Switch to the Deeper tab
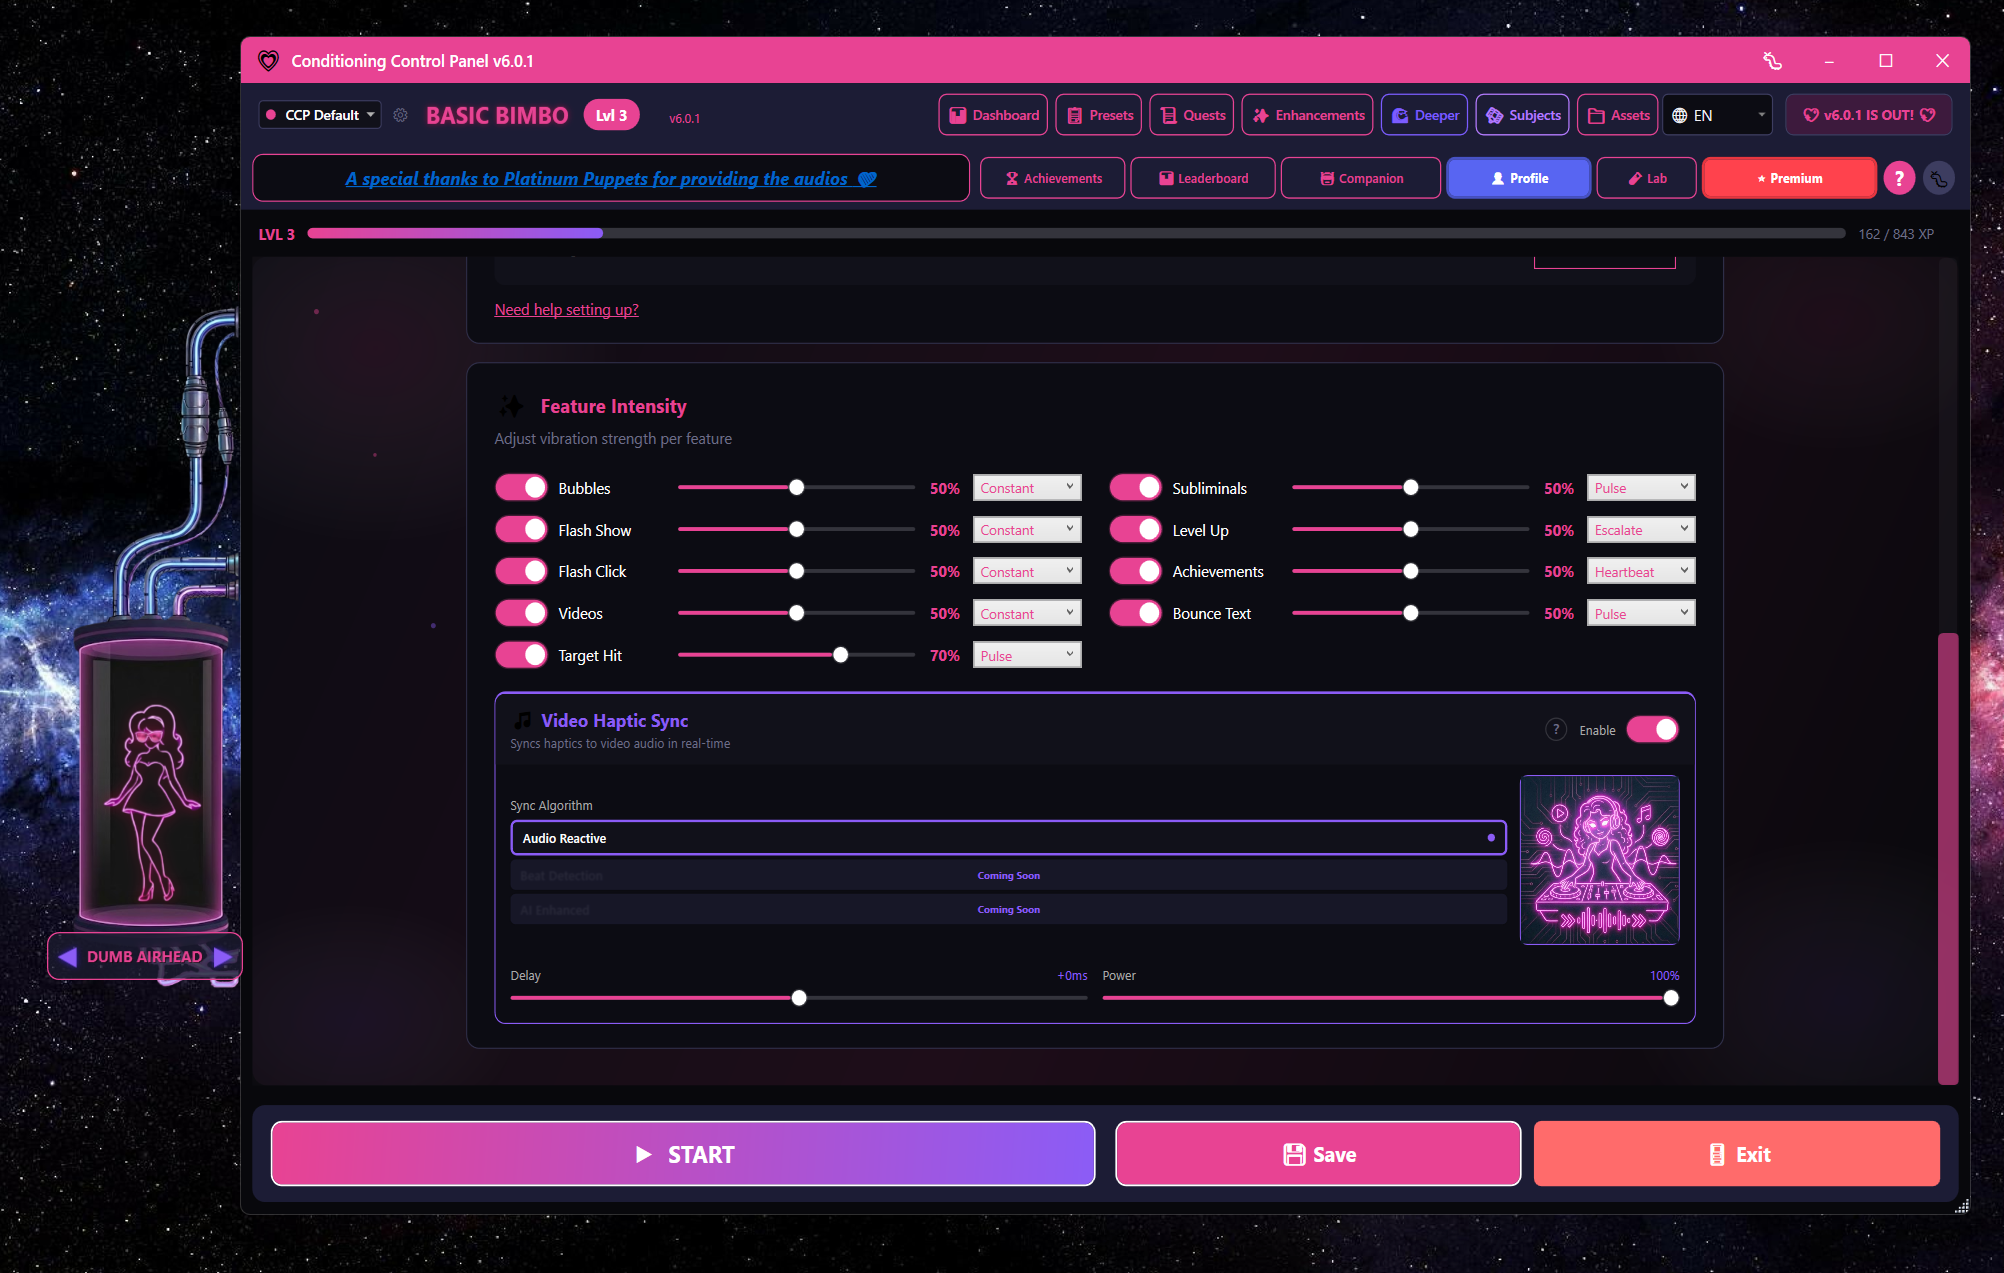 click(1424, 115)
